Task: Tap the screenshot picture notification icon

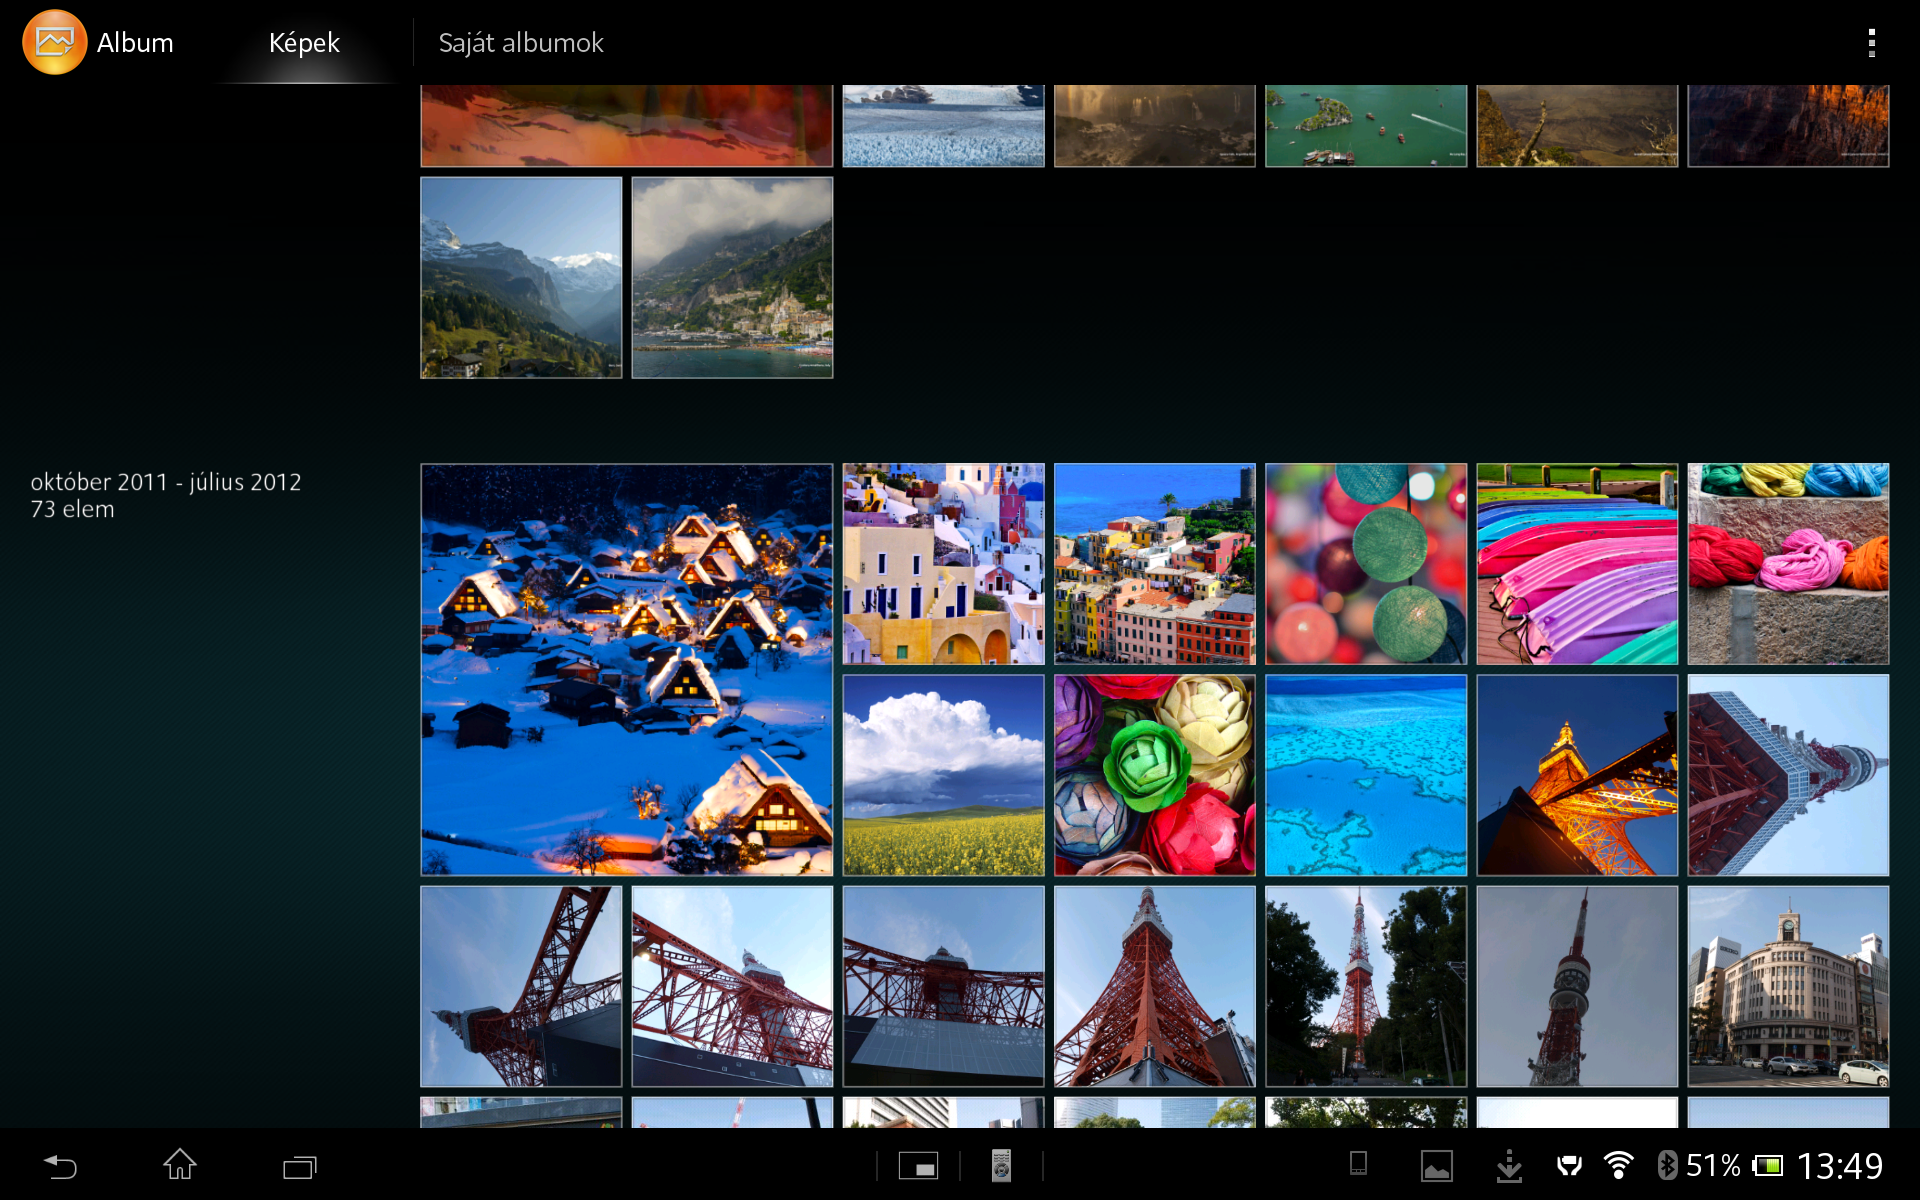Action: (x=1437, y=1166)
